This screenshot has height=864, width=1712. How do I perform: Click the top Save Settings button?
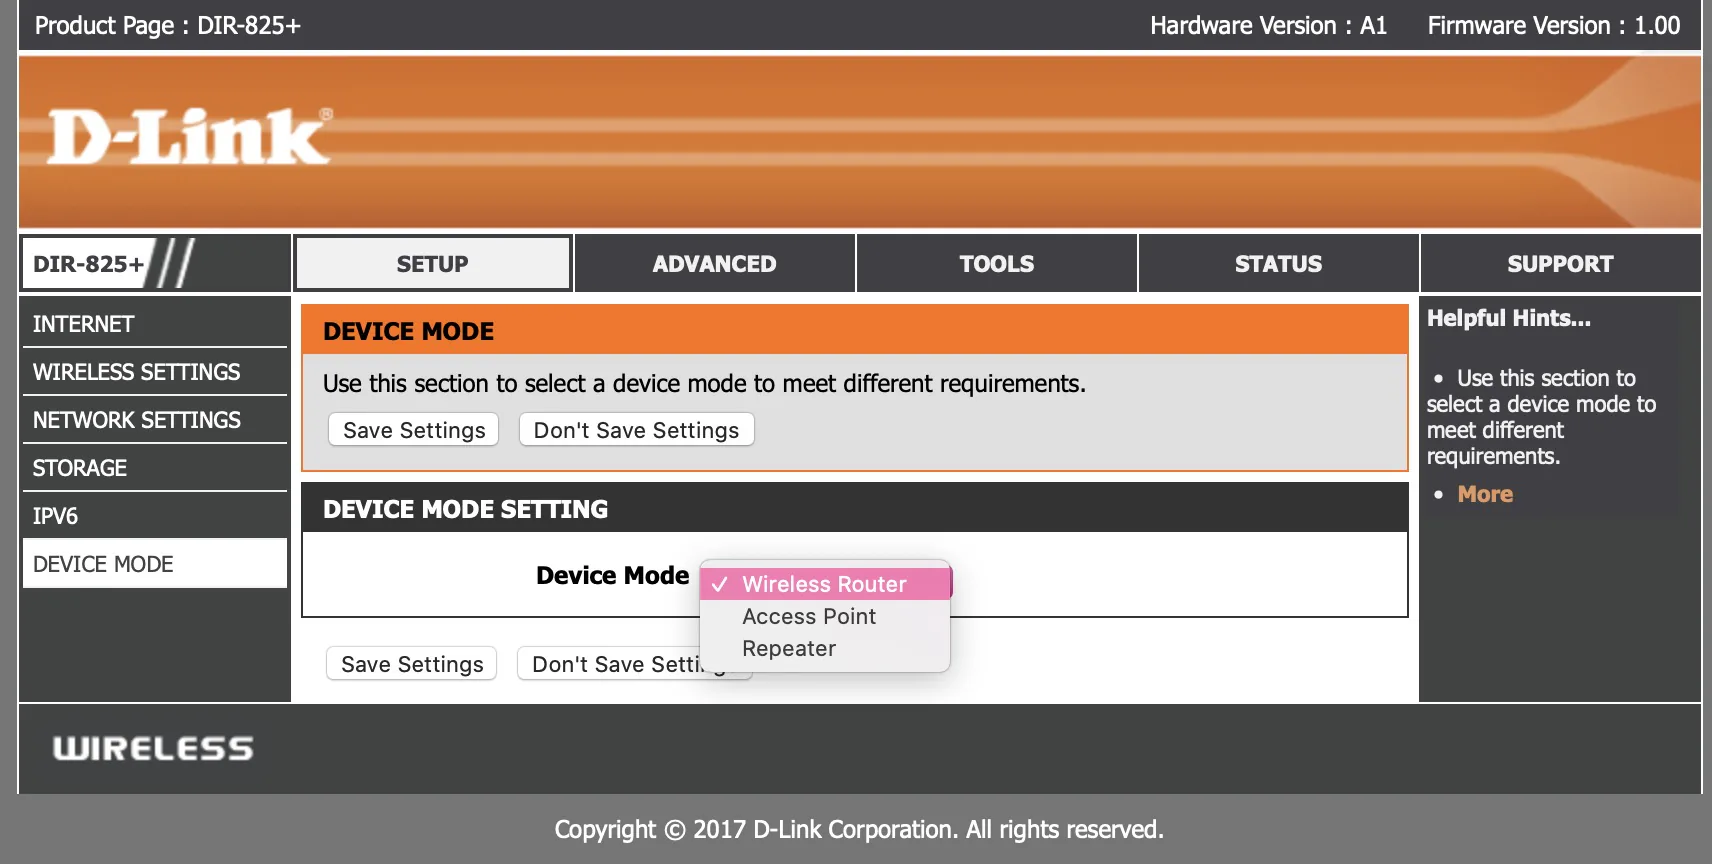414,430
